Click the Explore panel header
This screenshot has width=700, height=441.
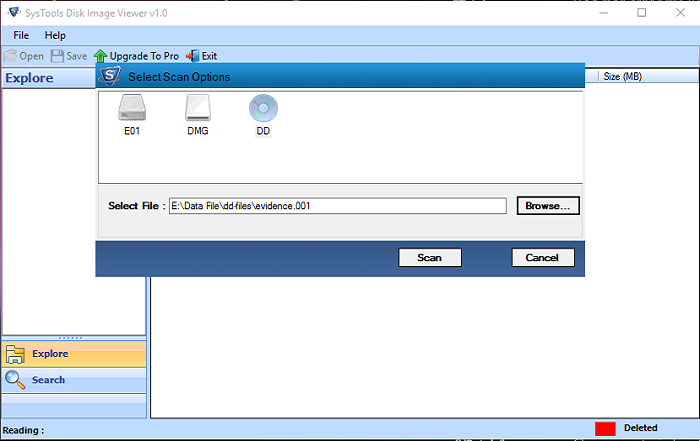click(x=49, y=78)
